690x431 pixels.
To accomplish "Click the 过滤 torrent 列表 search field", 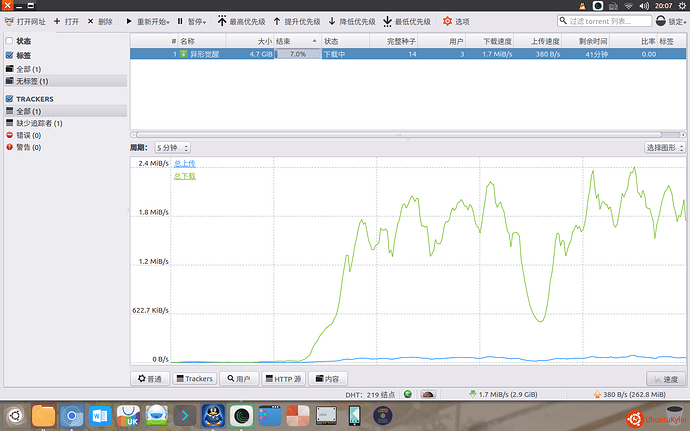I will pyautogui.click(x=617, y=21).
